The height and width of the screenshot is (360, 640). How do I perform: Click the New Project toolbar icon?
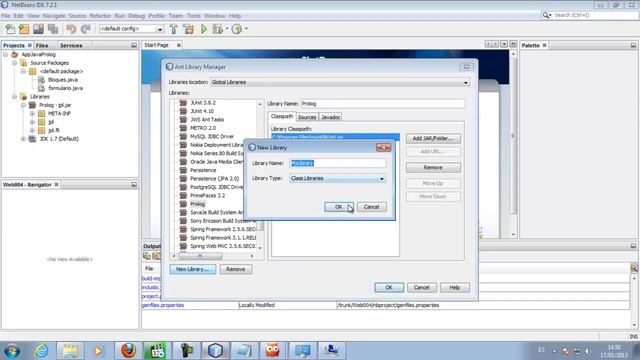point(24,29)
